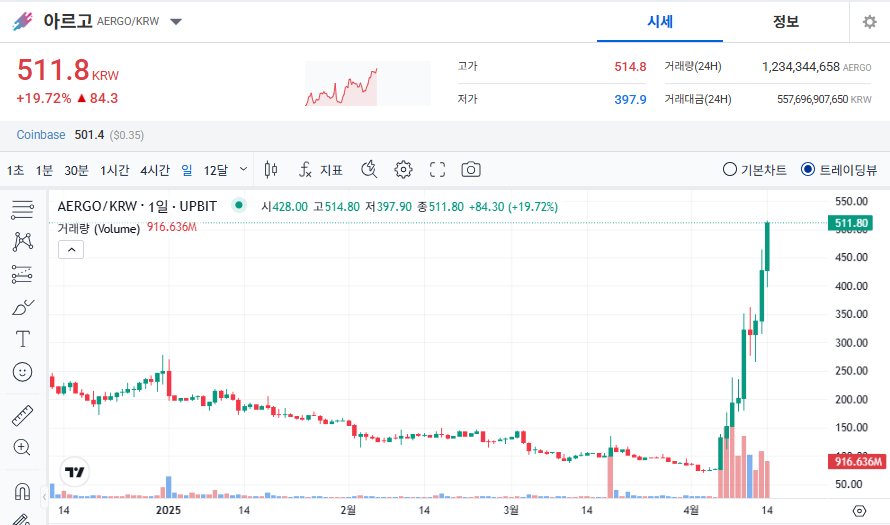Image resolution: width=890 pixels, height=525 pixels.
Task: Click the 511.8 KRW current price
Action: 68,70
